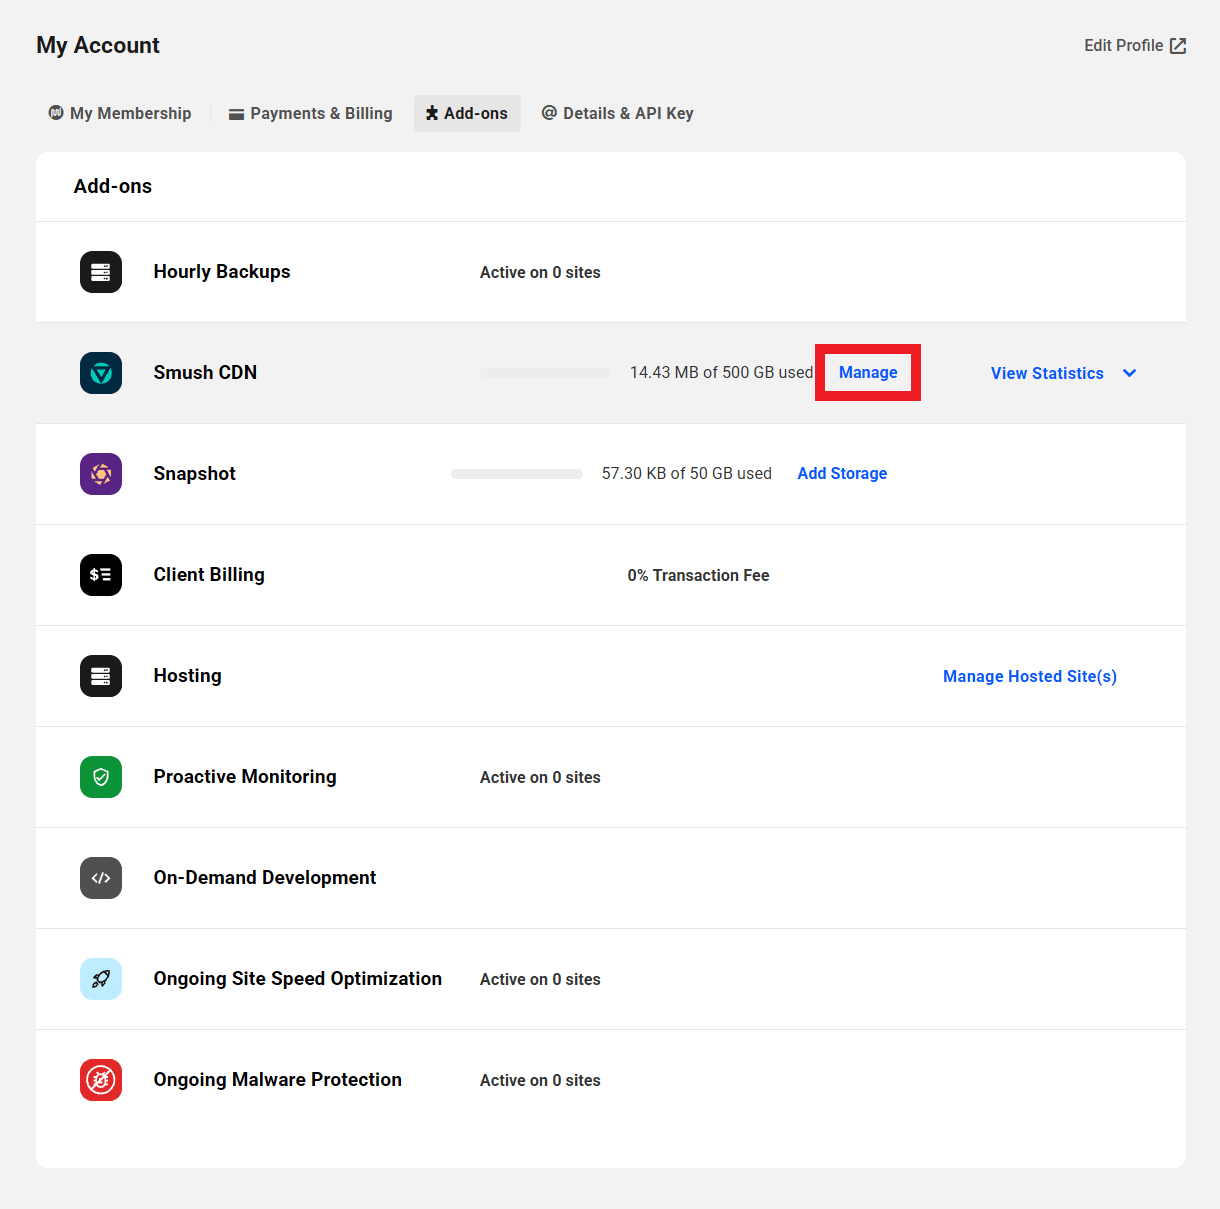The height and width of the screenshot is (1209, 1220).
Task: Open the Manage Hosted Site(s) link
Action: pos(1030,677)
